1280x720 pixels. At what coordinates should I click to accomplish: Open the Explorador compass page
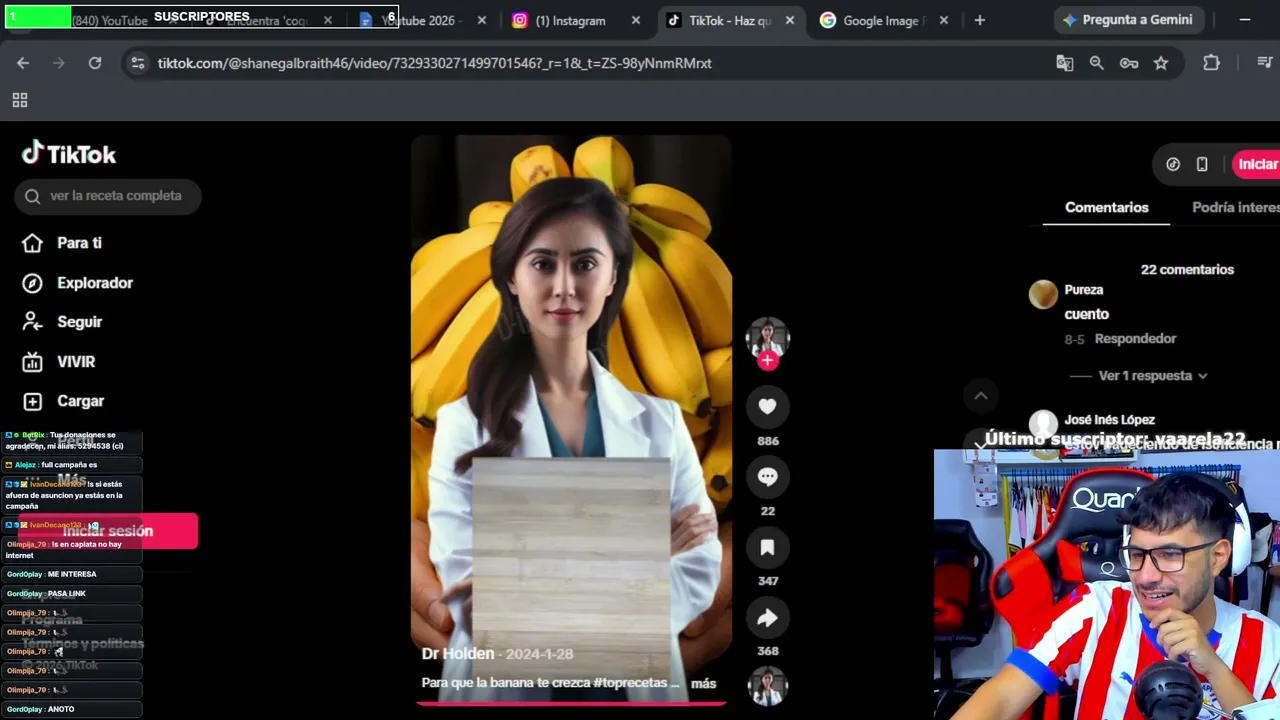pyautogui.click(x=78, y=283)
